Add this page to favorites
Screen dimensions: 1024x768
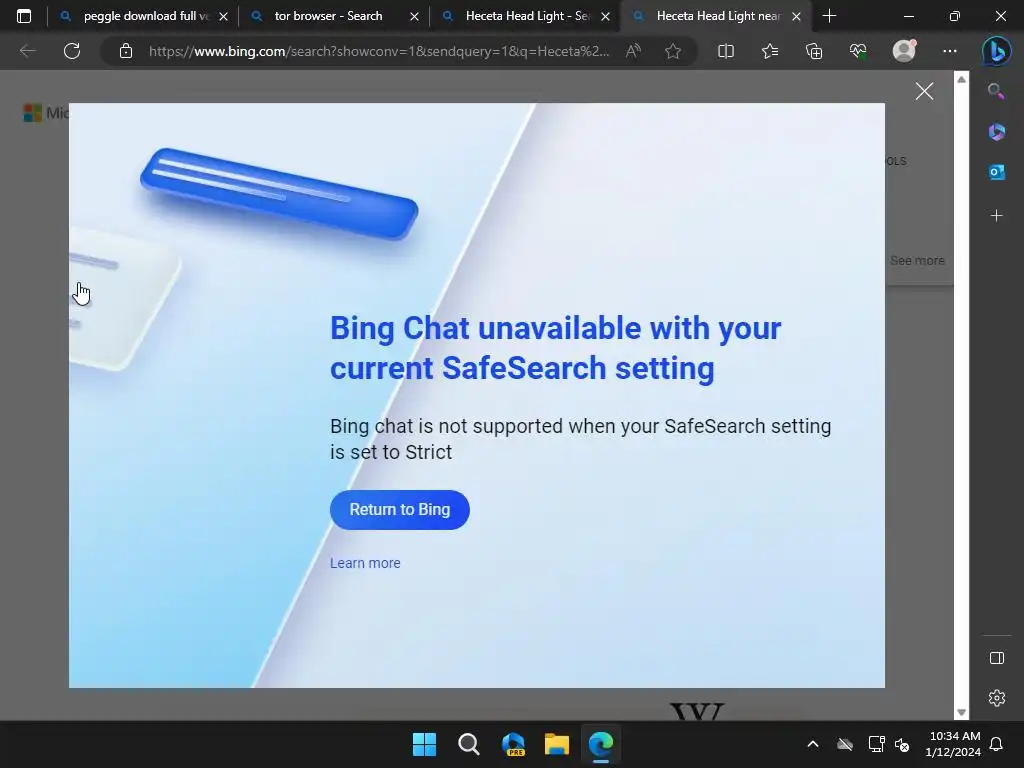coord(673,51)
